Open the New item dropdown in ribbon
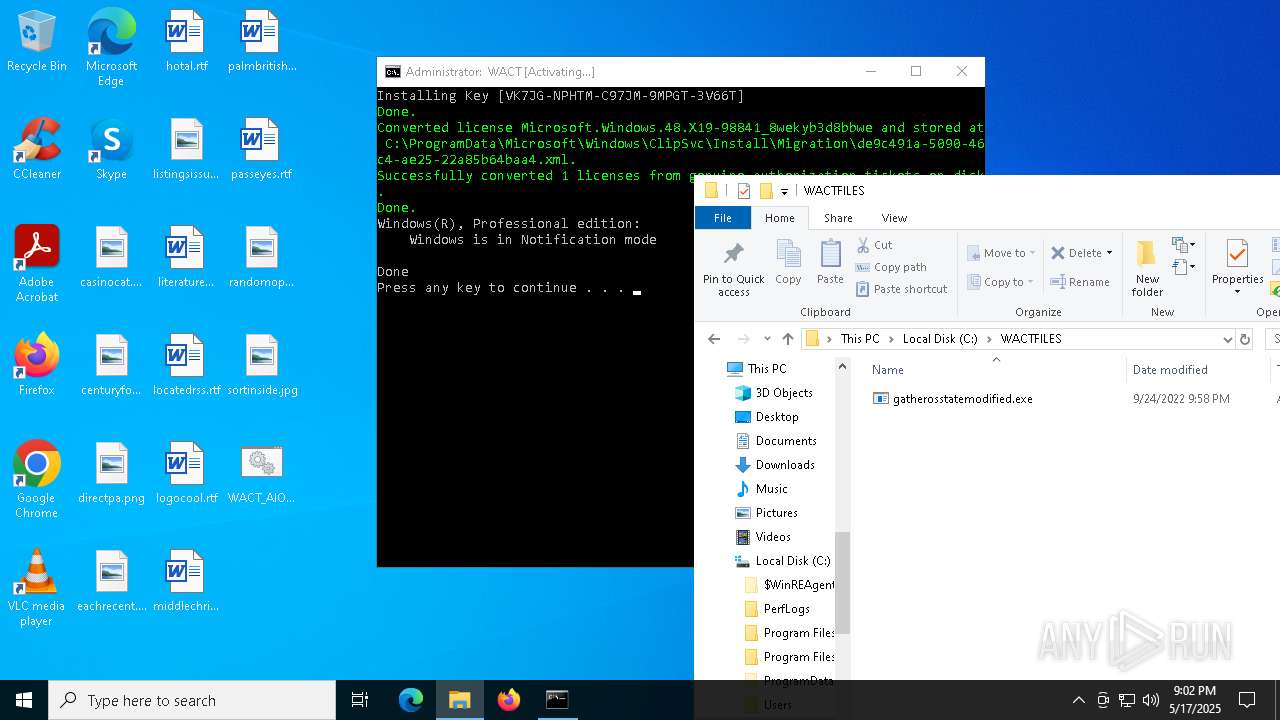Image resolution: width=1280 pixels, height=720 pixels. [1184, 246]
